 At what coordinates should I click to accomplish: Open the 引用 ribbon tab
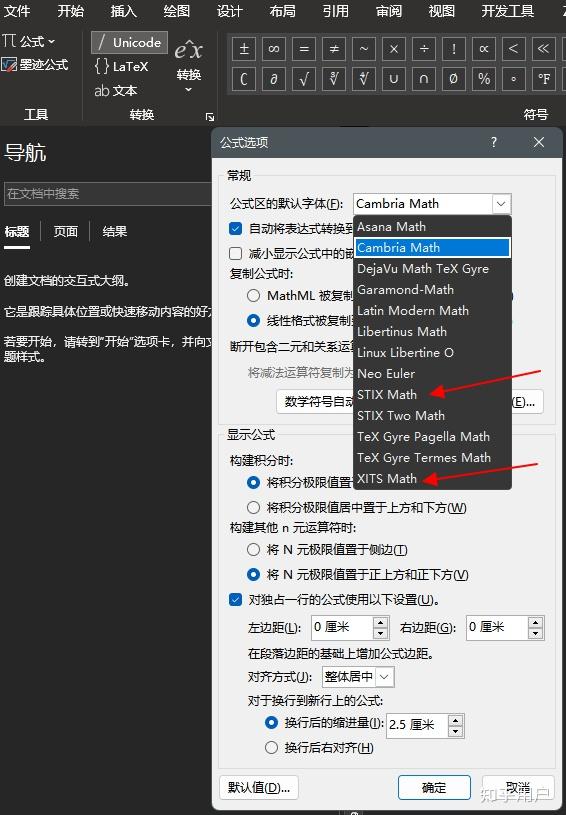pos(336,11)
